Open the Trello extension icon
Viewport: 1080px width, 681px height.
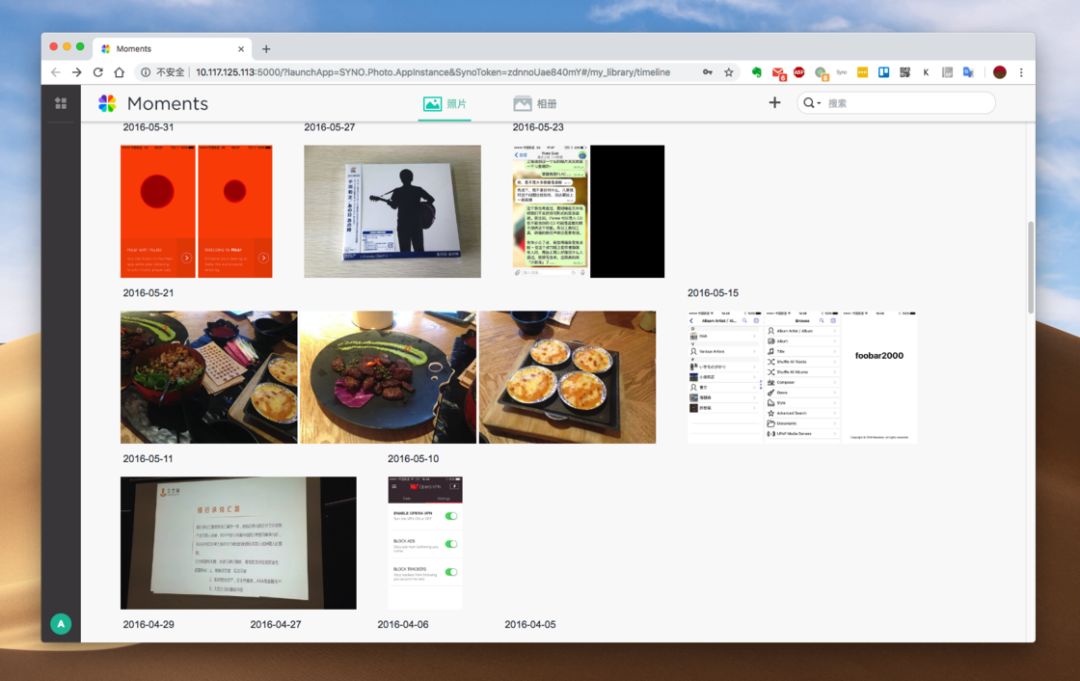[884, 72]
